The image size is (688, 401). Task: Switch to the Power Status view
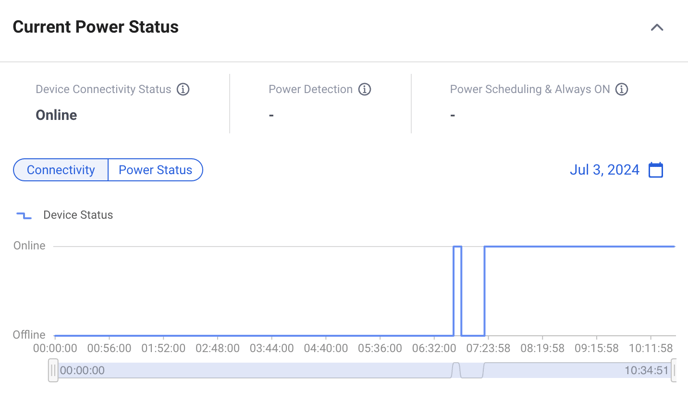pyautogui.click(x=155, y=170)
